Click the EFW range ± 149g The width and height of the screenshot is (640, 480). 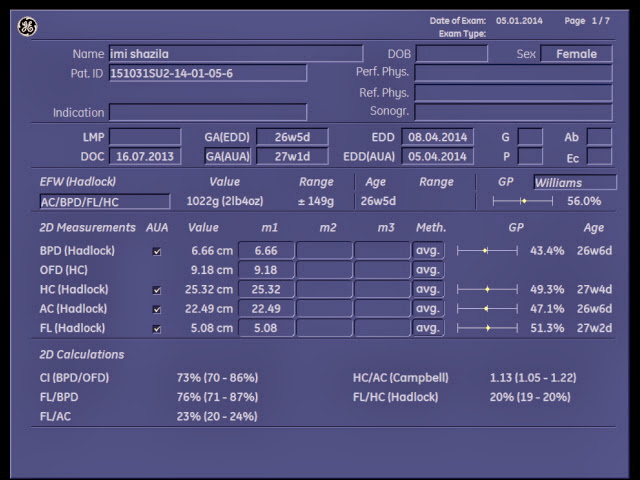pos(316,201)
